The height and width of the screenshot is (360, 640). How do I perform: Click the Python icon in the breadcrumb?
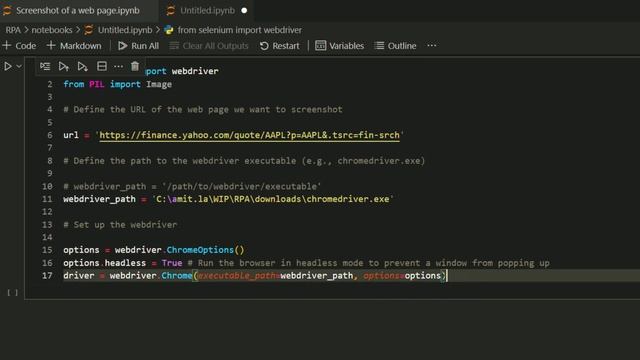pos(169,30)
